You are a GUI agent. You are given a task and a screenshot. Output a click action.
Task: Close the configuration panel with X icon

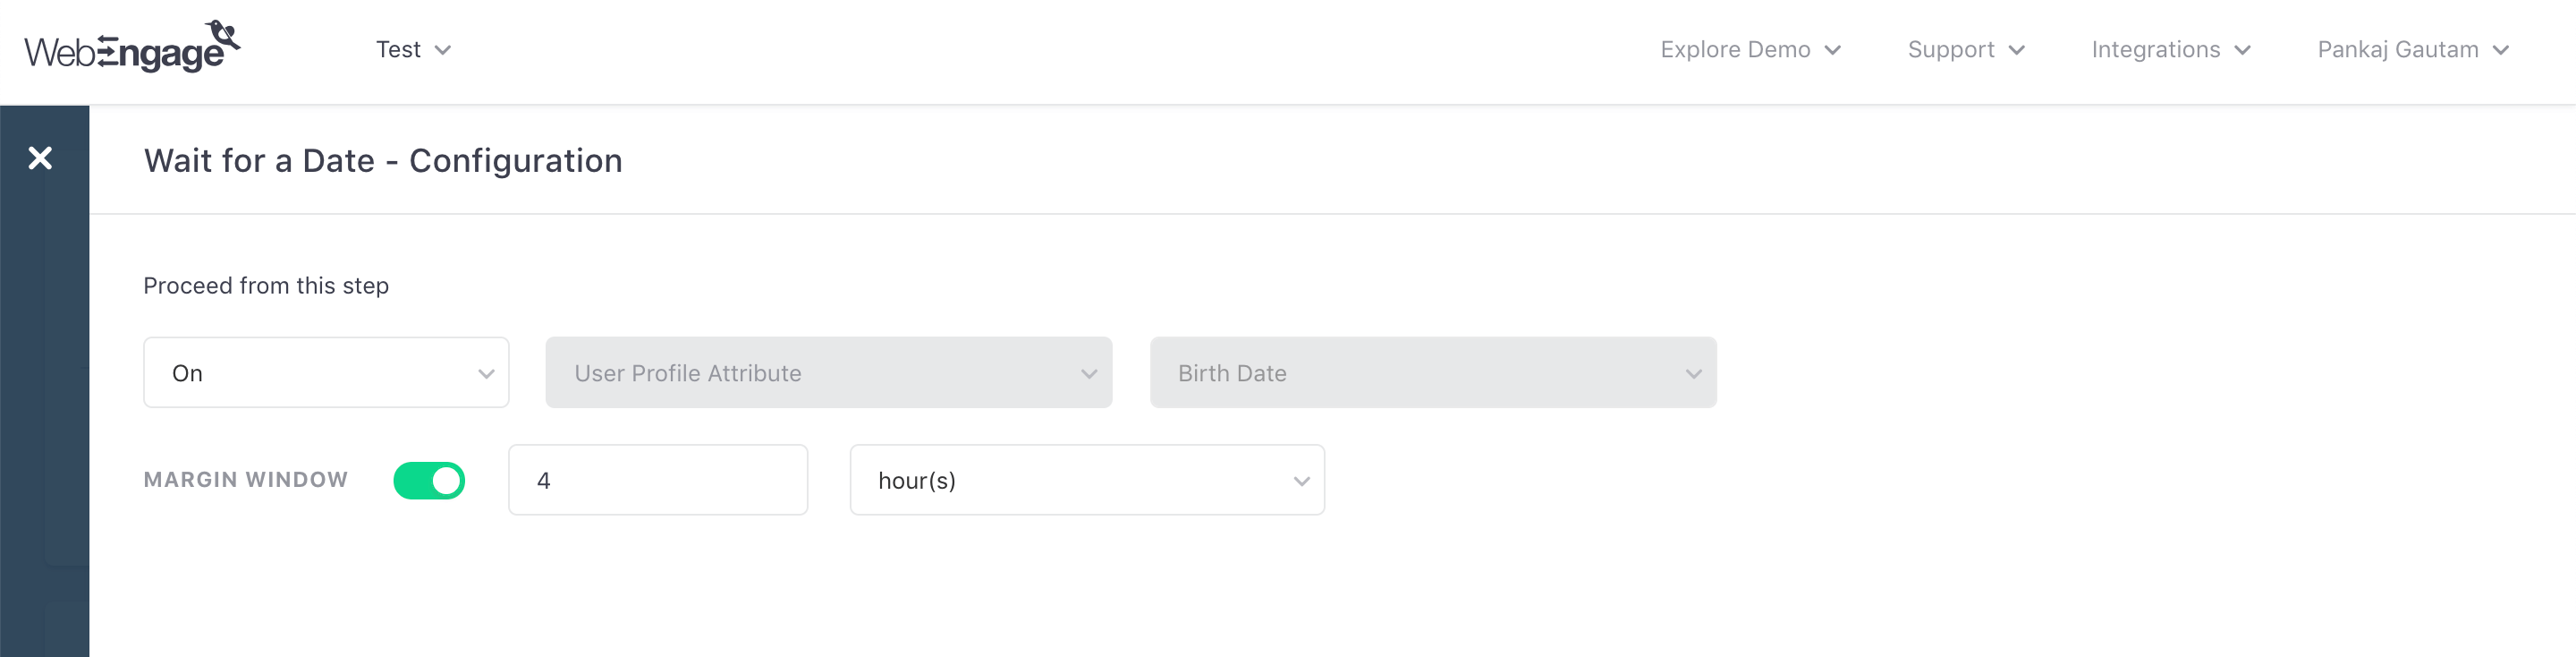[40, 158]
